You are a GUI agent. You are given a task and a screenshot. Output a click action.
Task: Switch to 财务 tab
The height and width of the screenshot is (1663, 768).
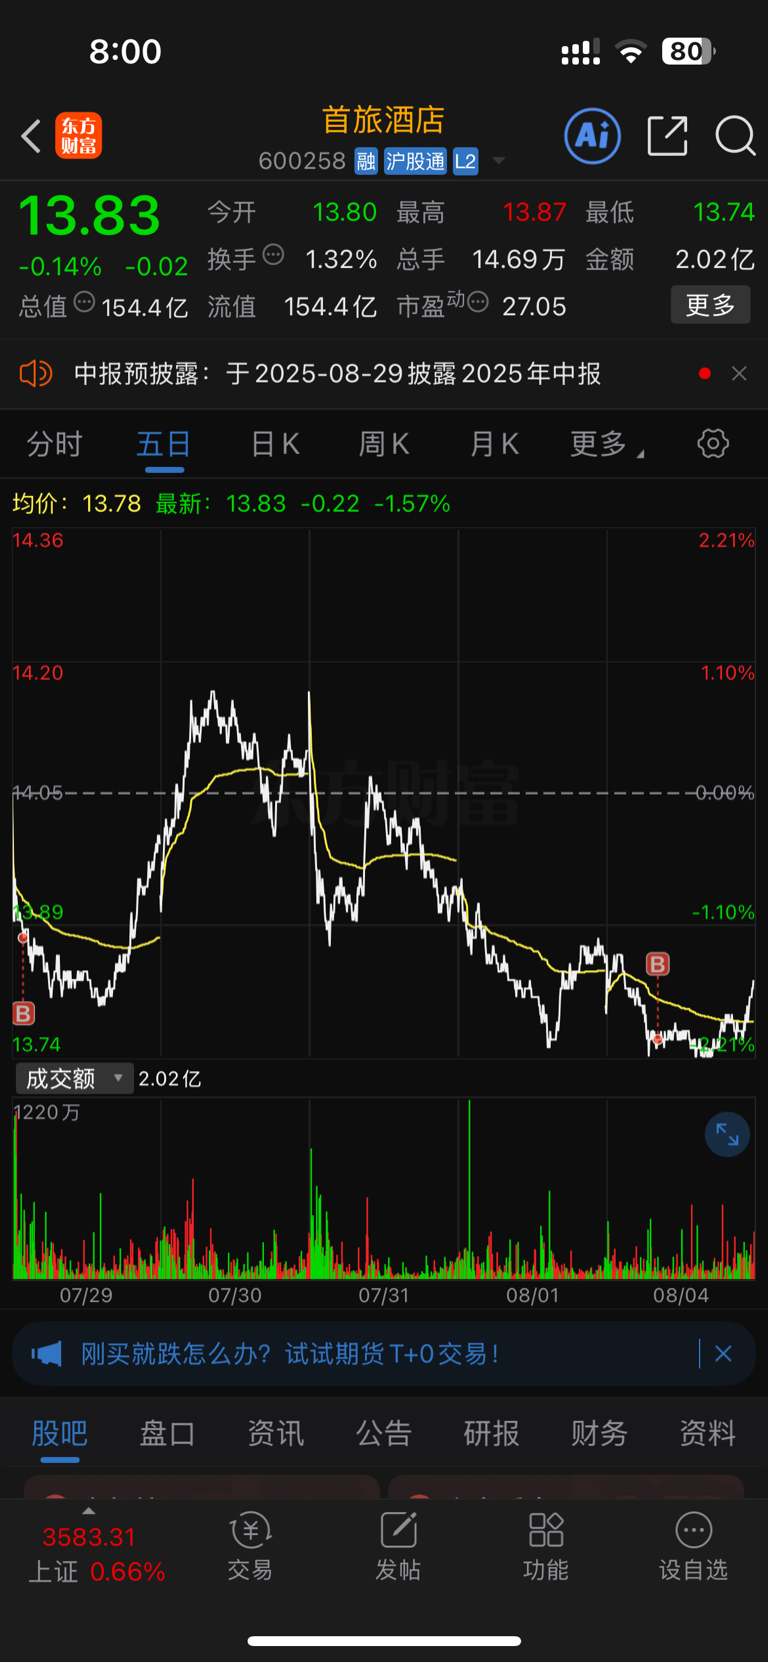(x=599, y=1433)
